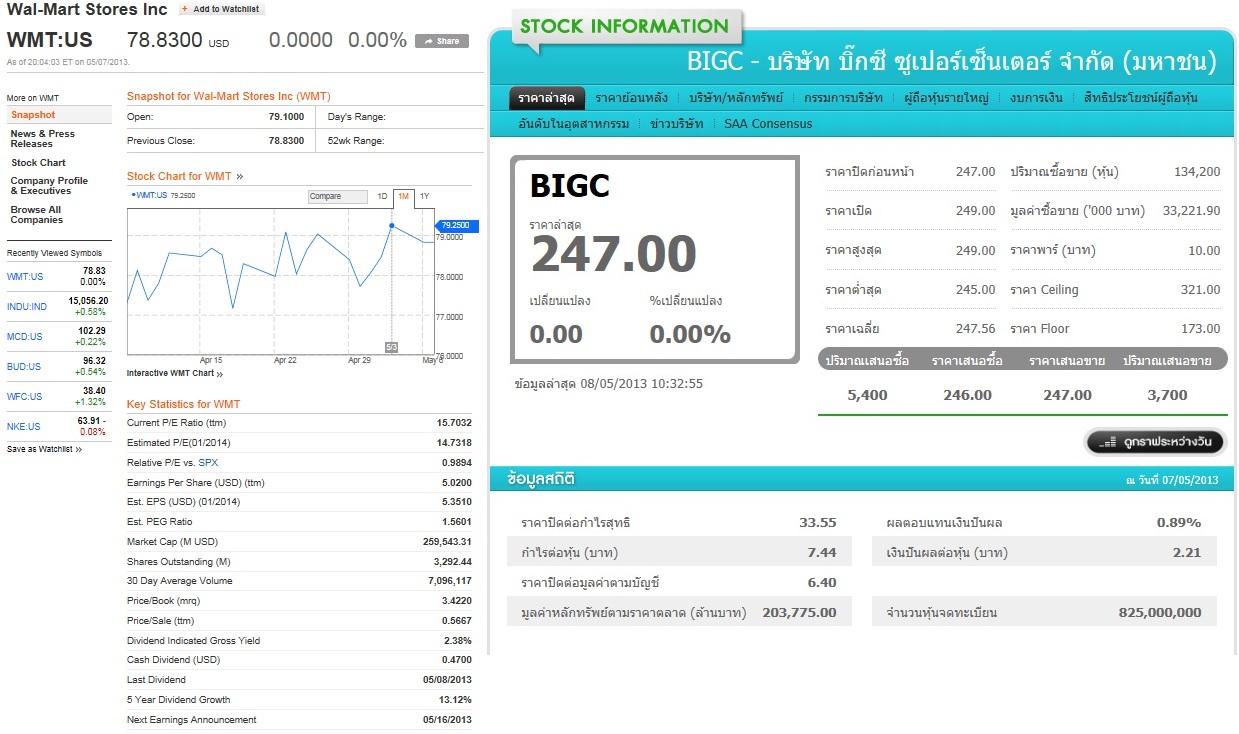The image size is (1239, 734).
Task: Switch WMT chart to 1D range
Action: click(382, 197)
